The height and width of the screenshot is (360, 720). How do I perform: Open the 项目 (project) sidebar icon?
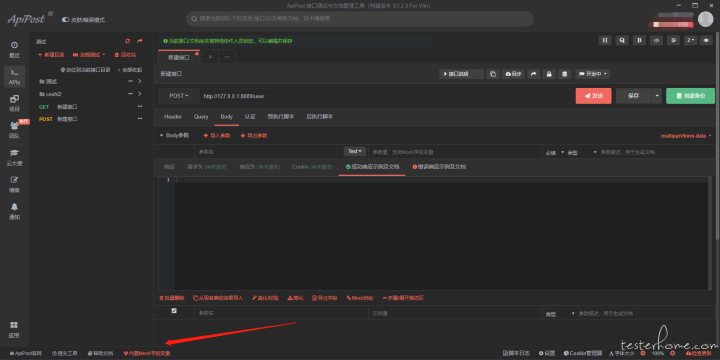[14, 103]
